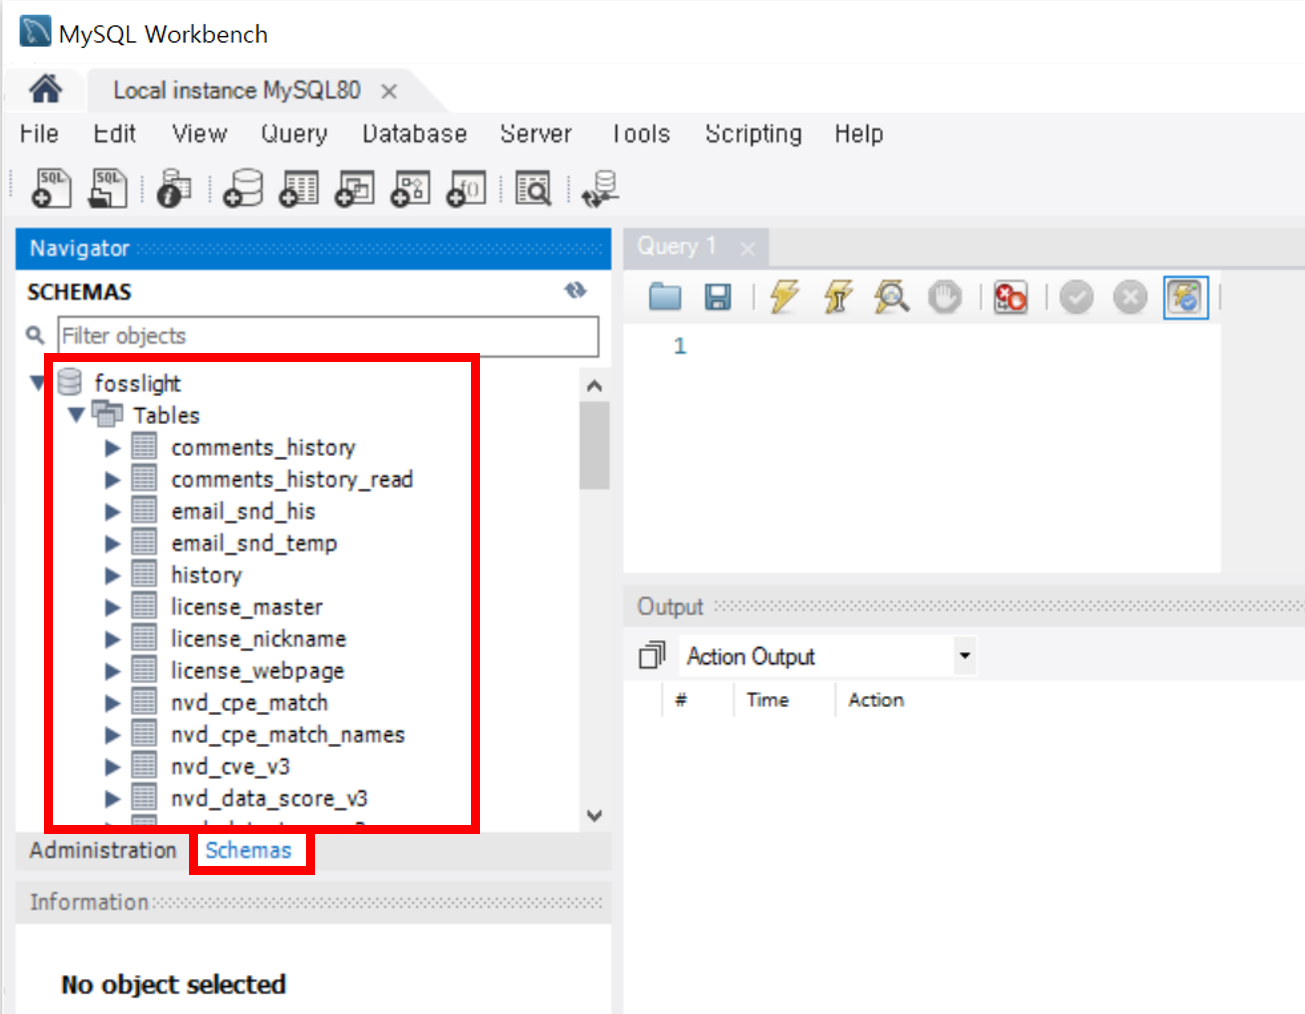Expand the comments_history table

[x=112, y=447]
